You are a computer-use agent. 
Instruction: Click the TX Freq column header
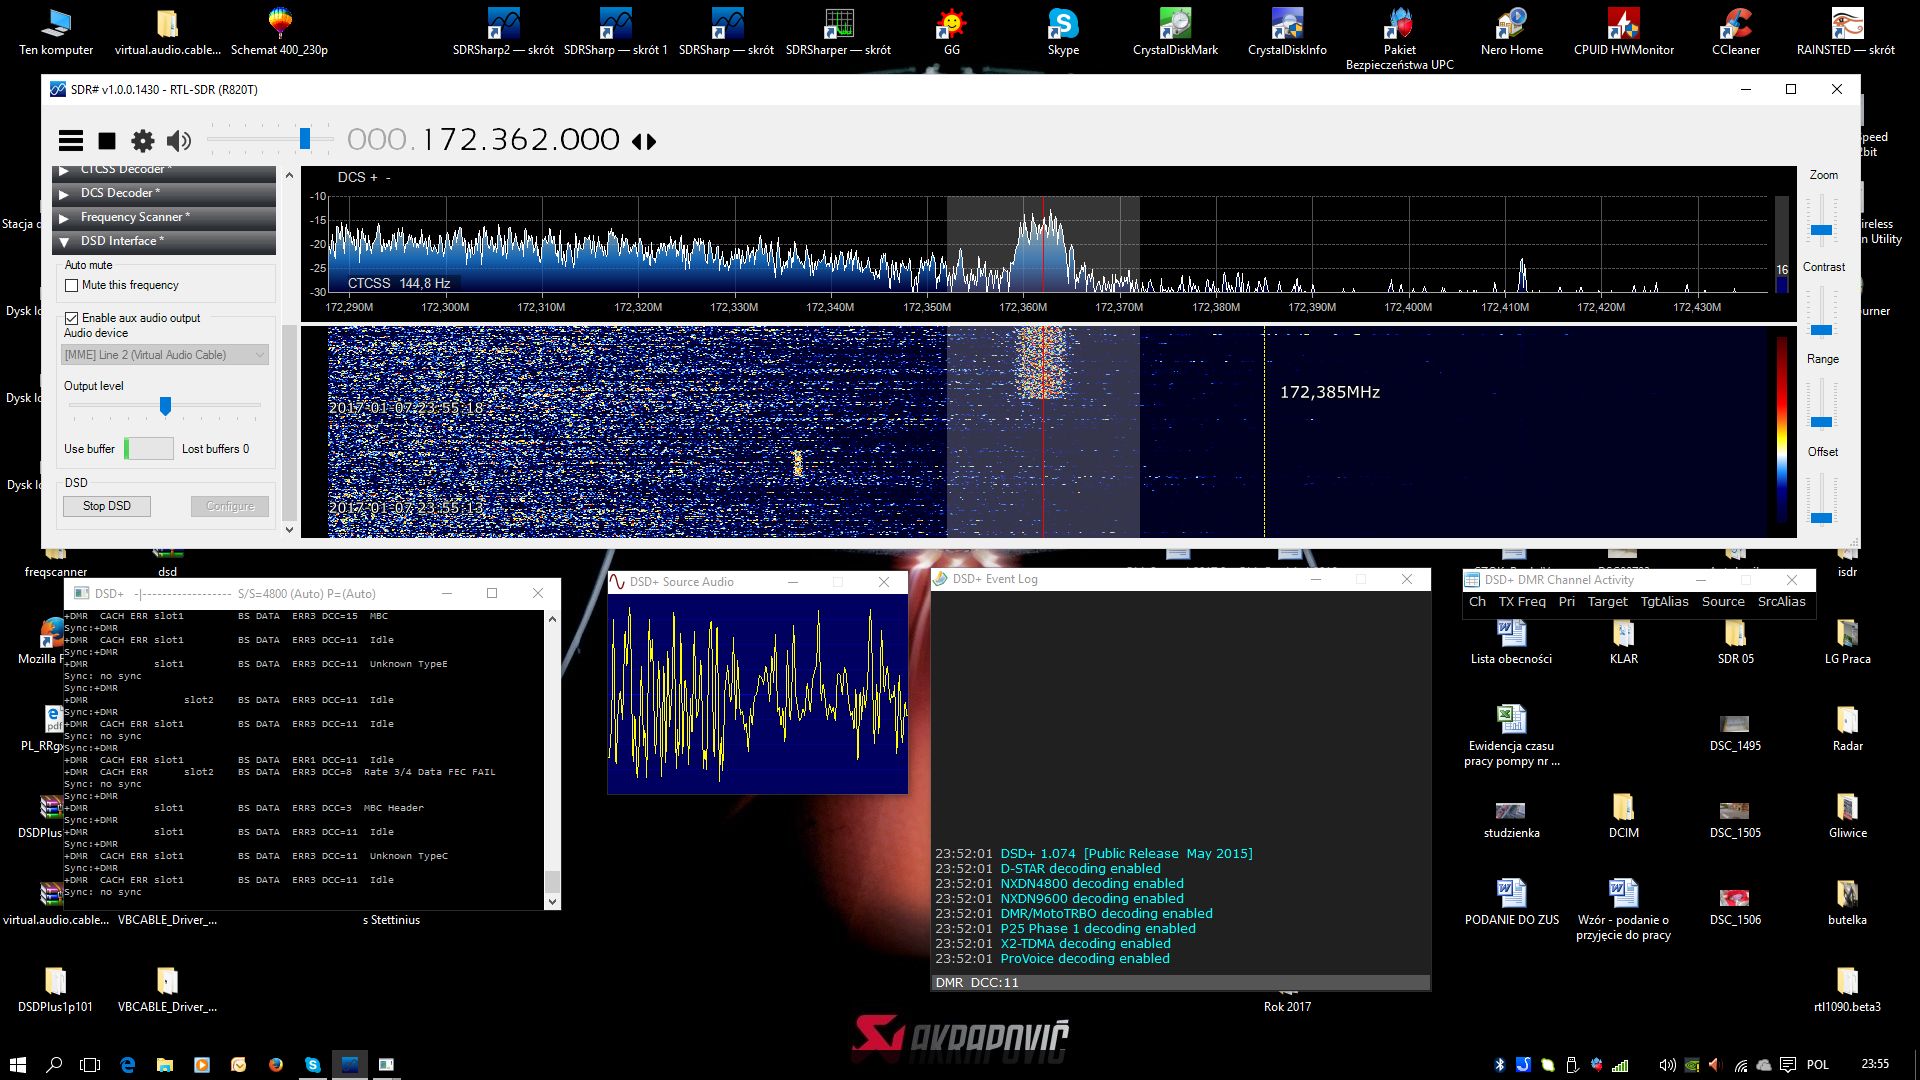(x=1522, y=602)
